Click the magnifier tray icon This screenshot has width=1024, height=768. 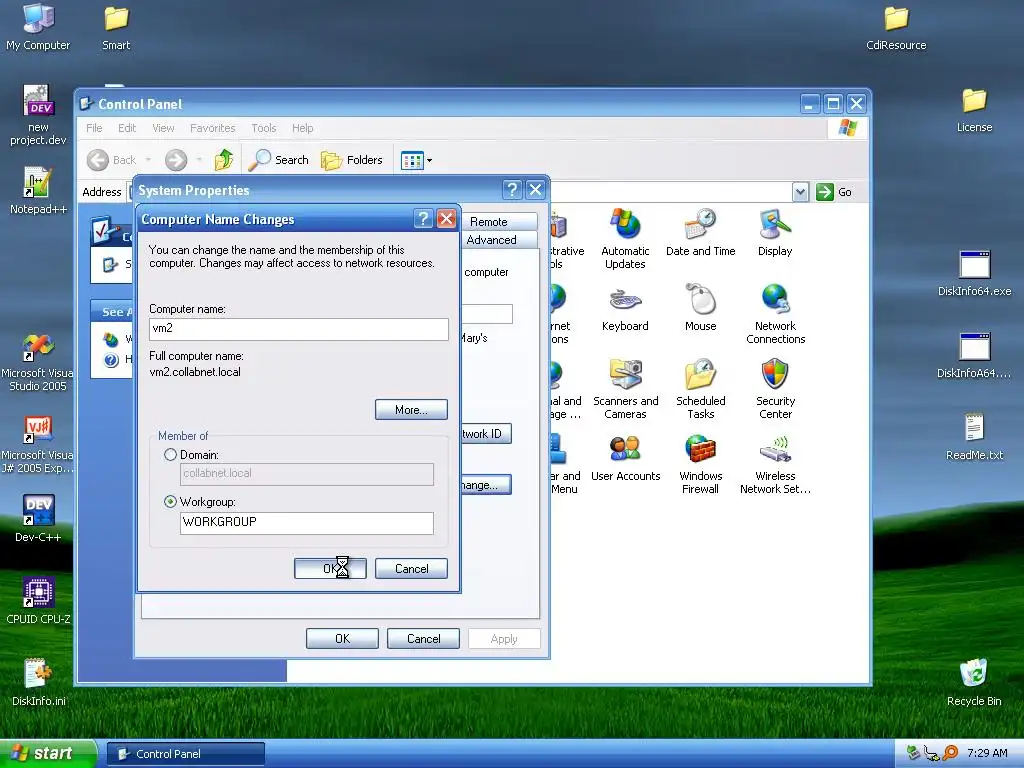click(x=950, y=753)
